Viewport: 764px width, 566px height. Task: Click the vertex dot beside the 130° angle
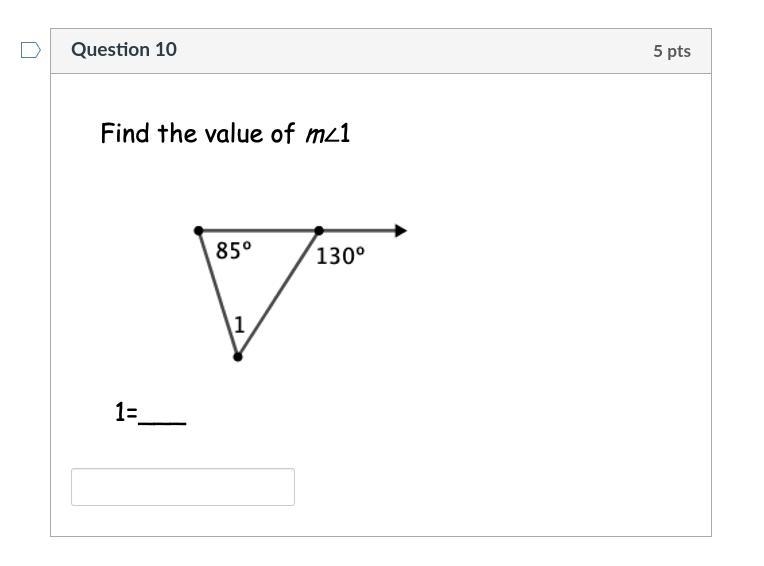(319, 230)
